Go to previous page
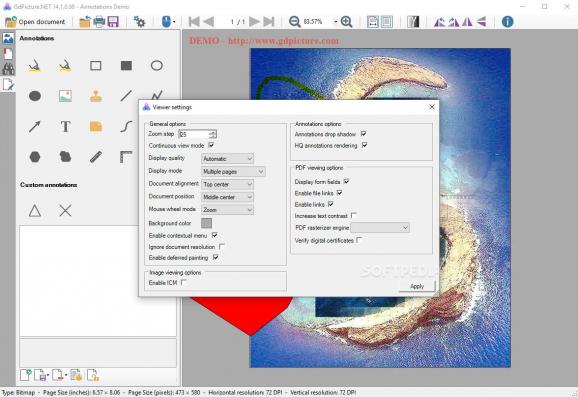The image size is (578, 397). [209, 22]
